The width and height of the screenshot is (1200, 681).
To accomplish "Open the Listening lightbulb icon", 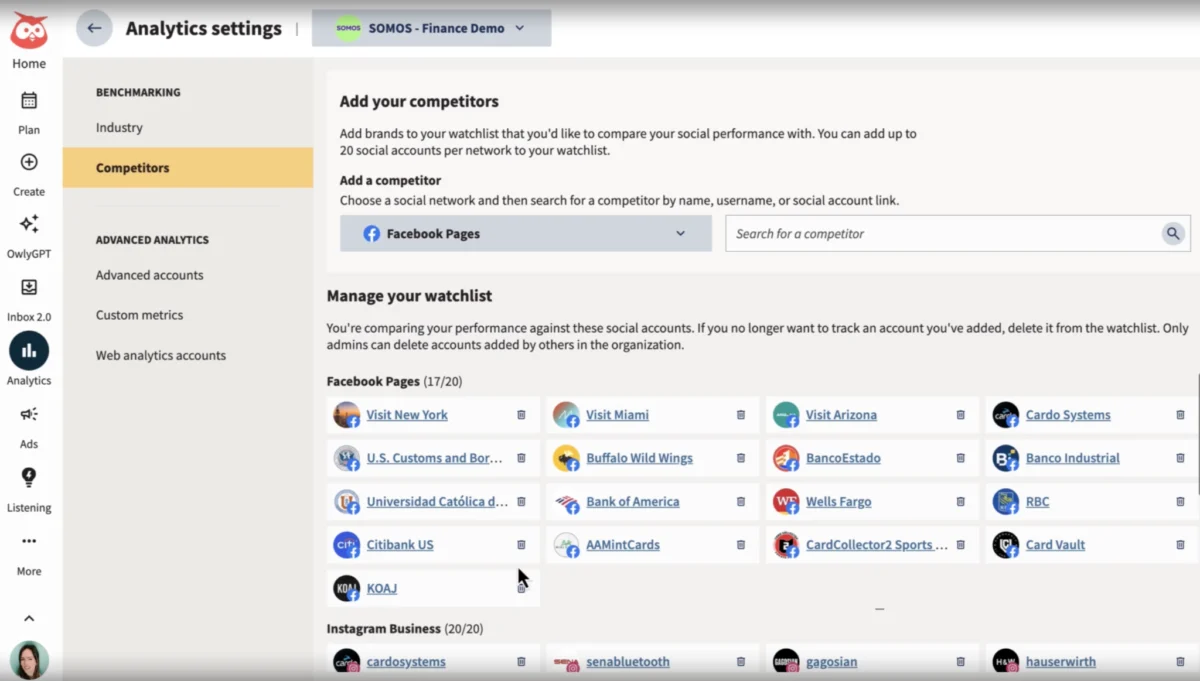I will tap(29, 477).
